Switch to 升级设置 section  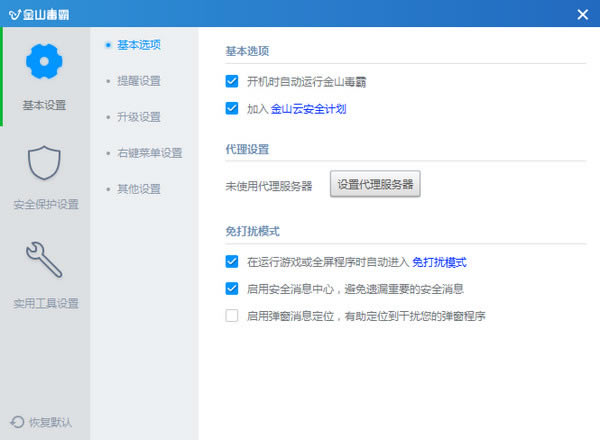[139, 116]
